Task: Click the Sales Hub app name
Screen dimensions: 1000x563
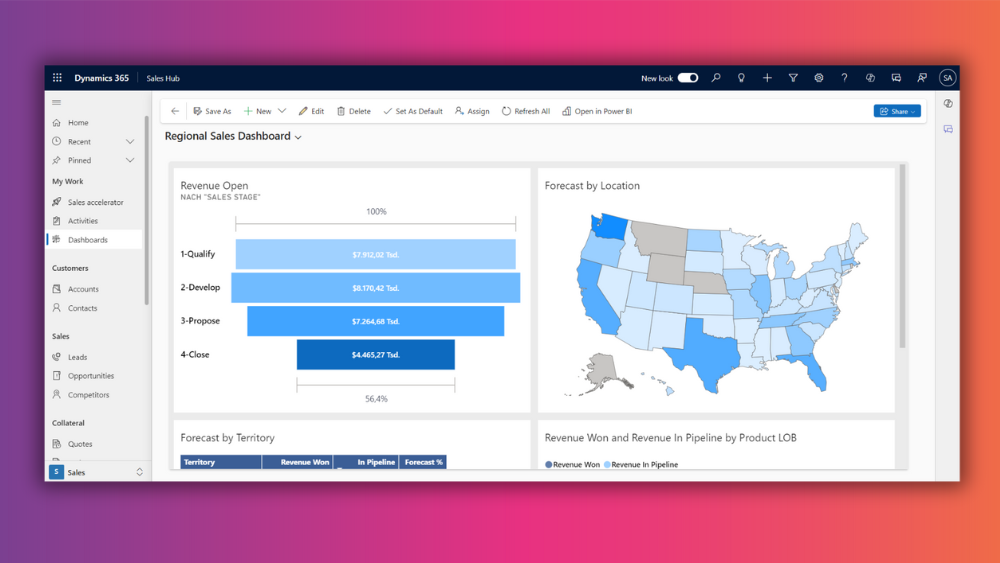Action: point(163,78)
